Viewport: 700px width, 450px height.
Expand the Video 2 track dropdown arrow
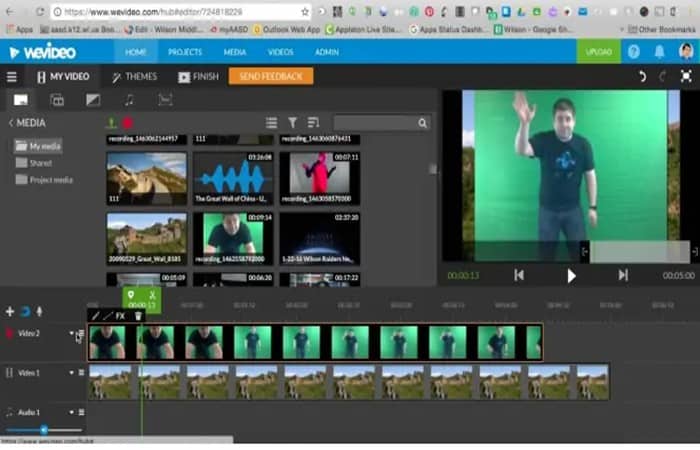coord(71,333)
